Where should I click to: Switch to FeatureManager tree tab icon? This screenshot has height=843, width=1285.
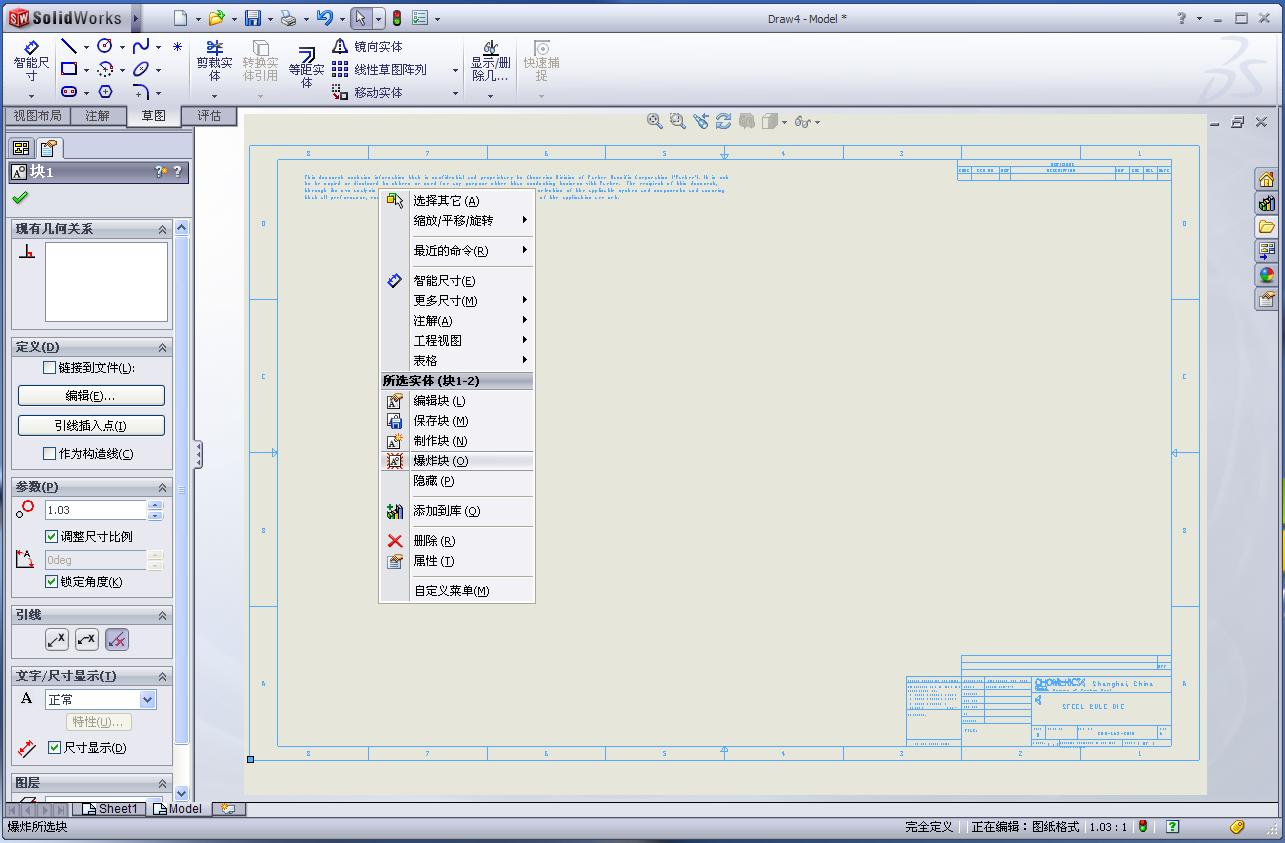tap(21, 148)
